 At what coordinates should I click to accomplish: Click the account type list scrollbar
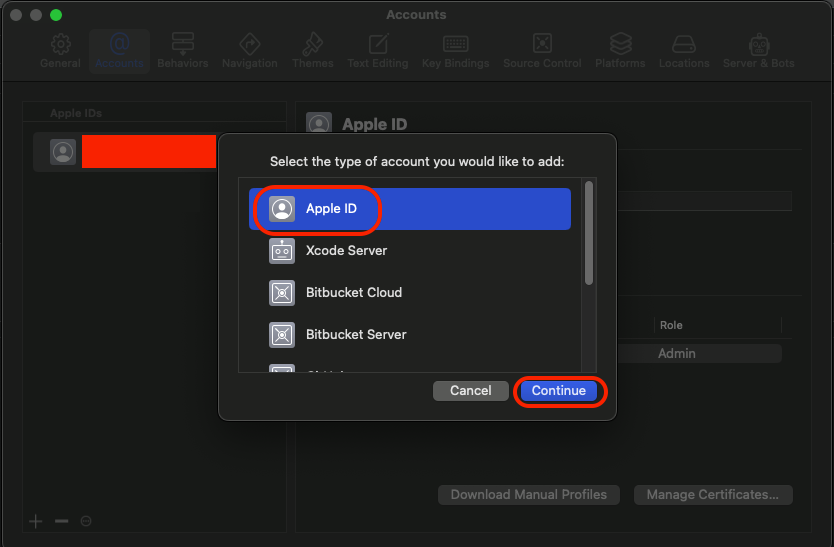[x=589, y=233]
